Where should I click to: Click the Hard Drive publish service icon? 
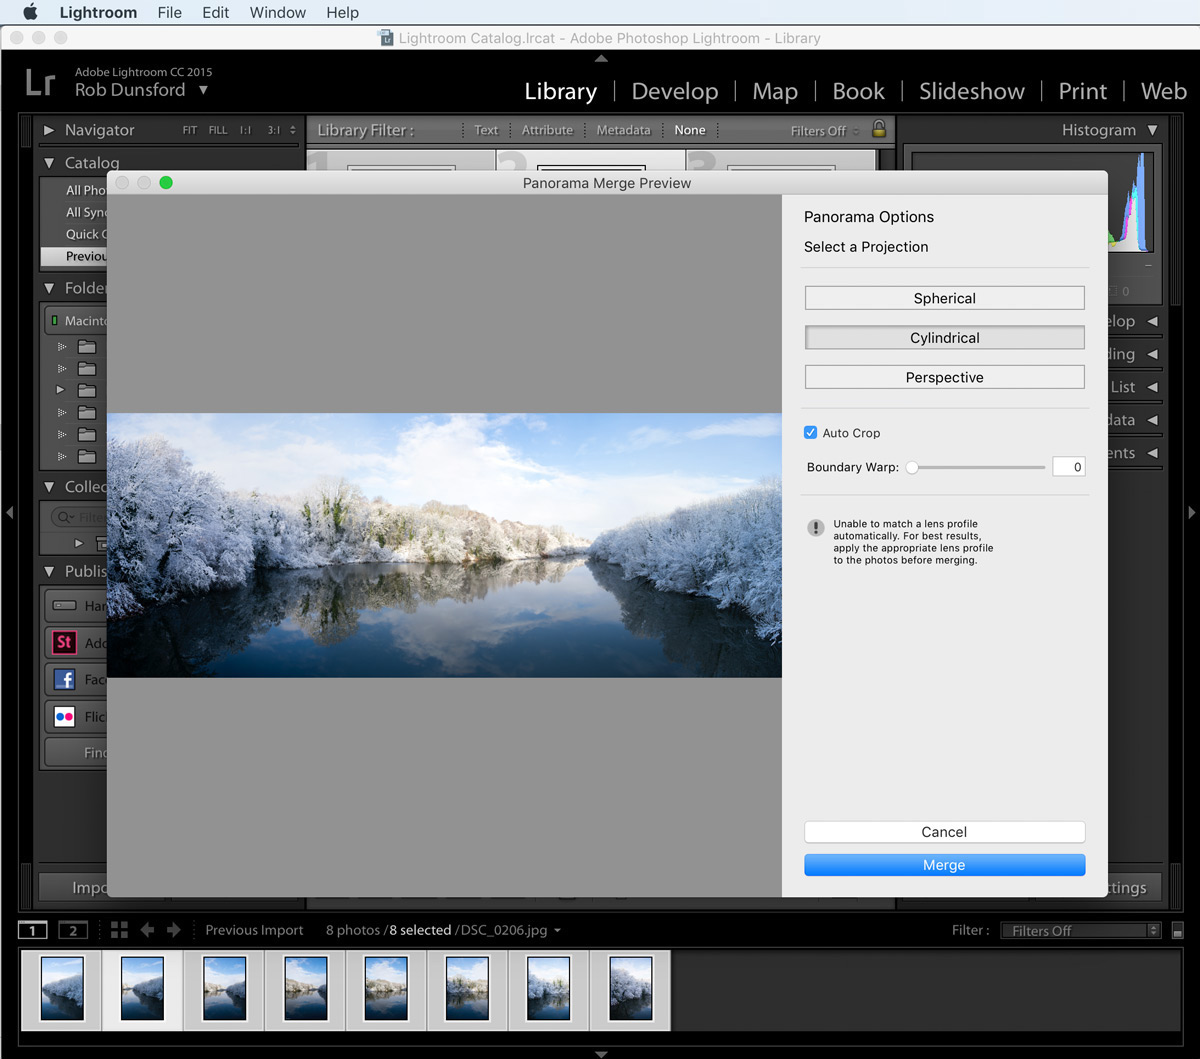point(62,605)
